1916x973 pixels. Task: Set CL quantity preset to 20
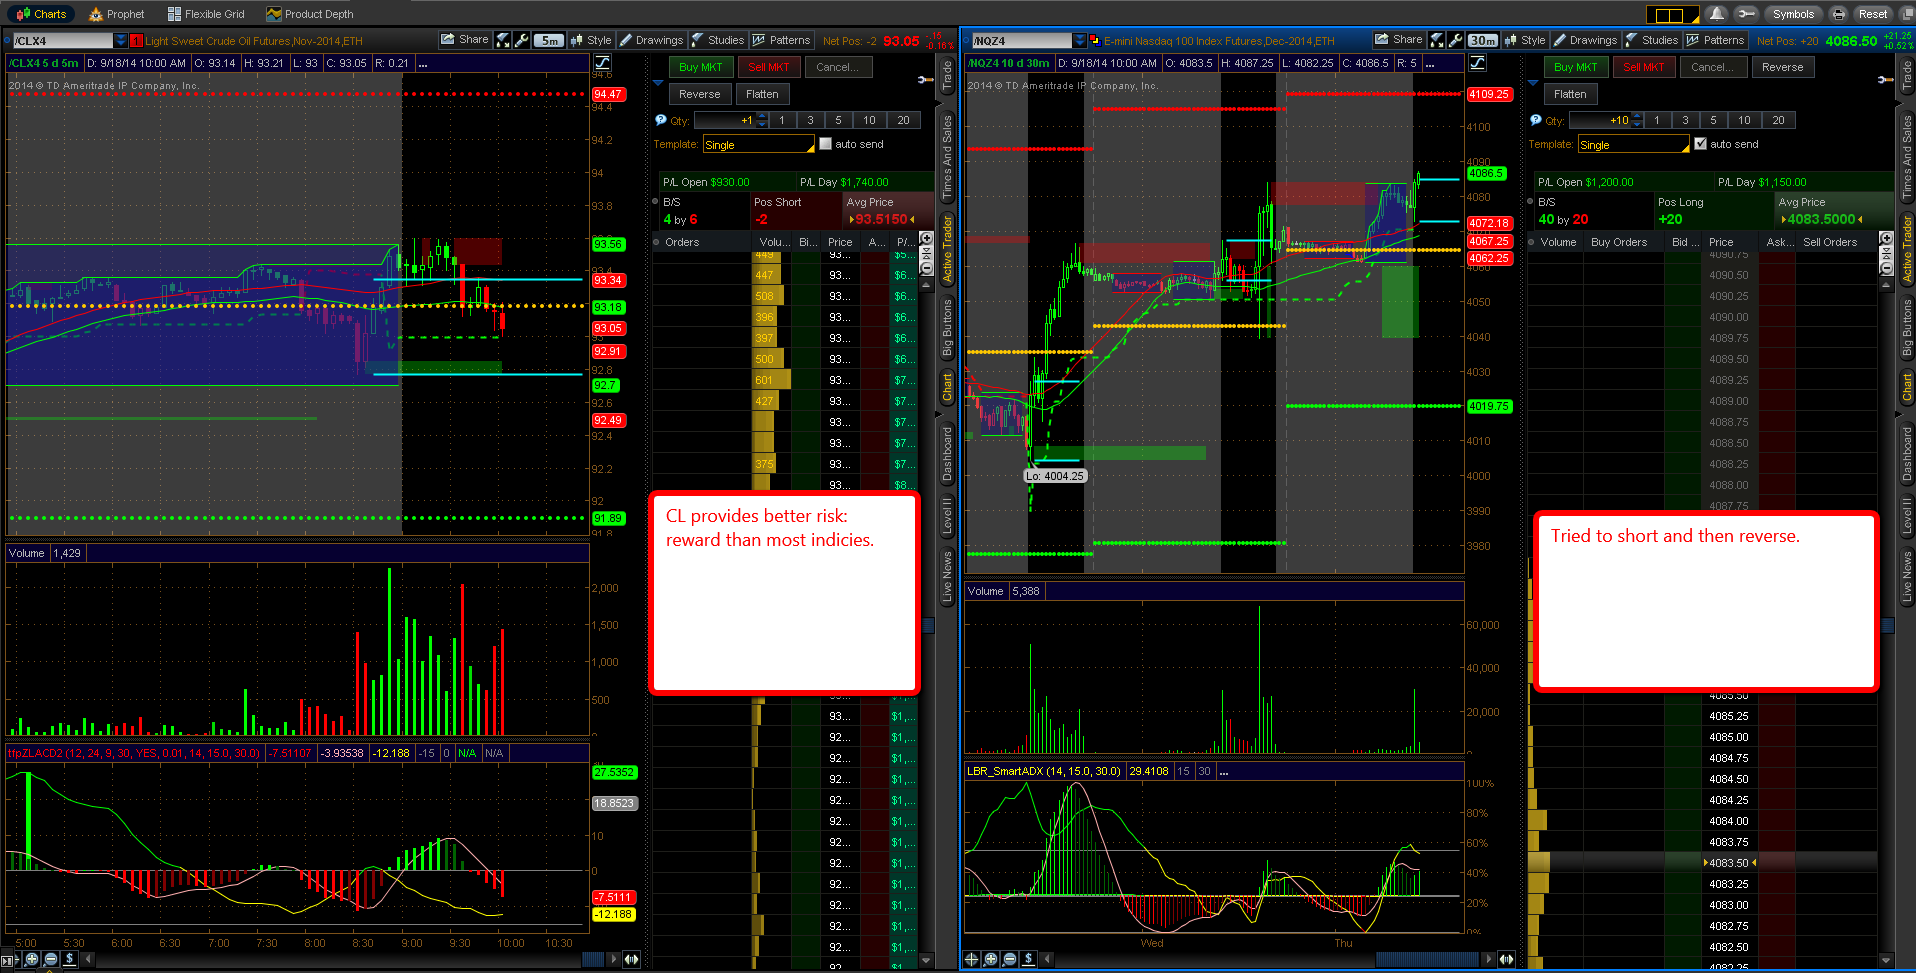(x=903, y=120)
